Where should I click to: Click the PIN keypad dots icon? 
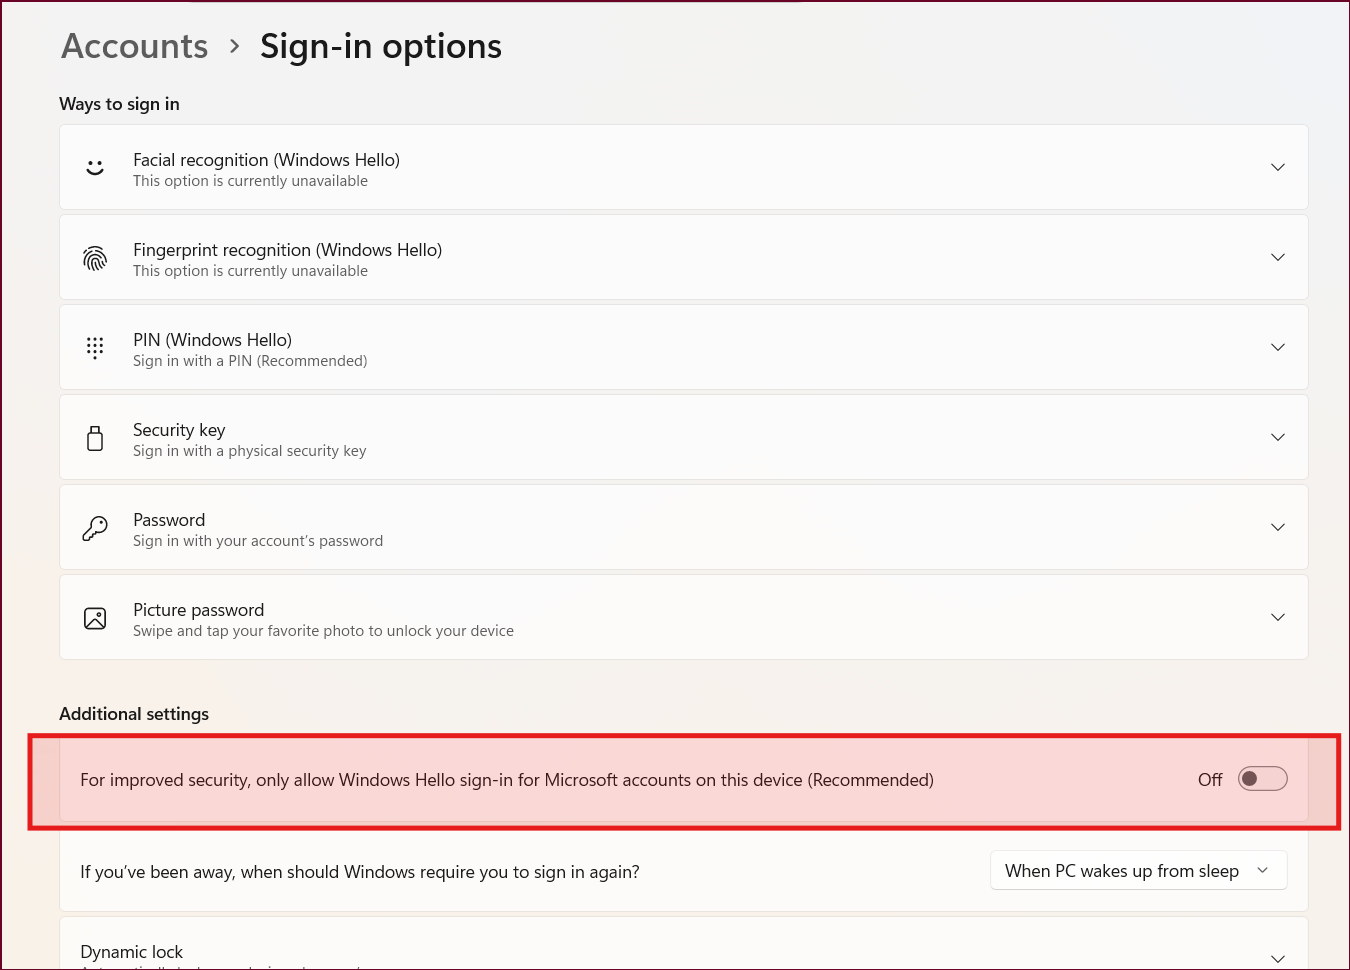tap(95, 348)
